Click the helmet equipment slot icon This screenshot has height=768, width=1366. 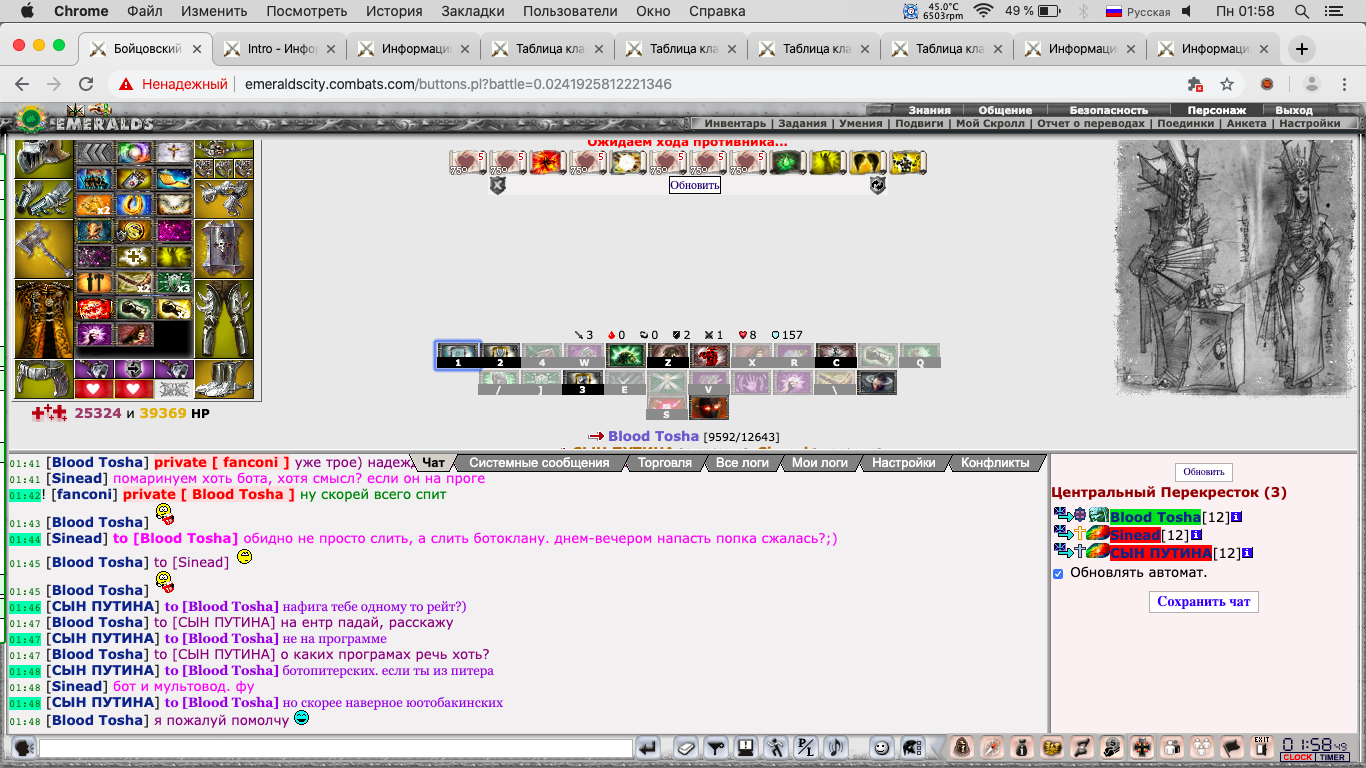pyautogui.click(x=44, y=158)
